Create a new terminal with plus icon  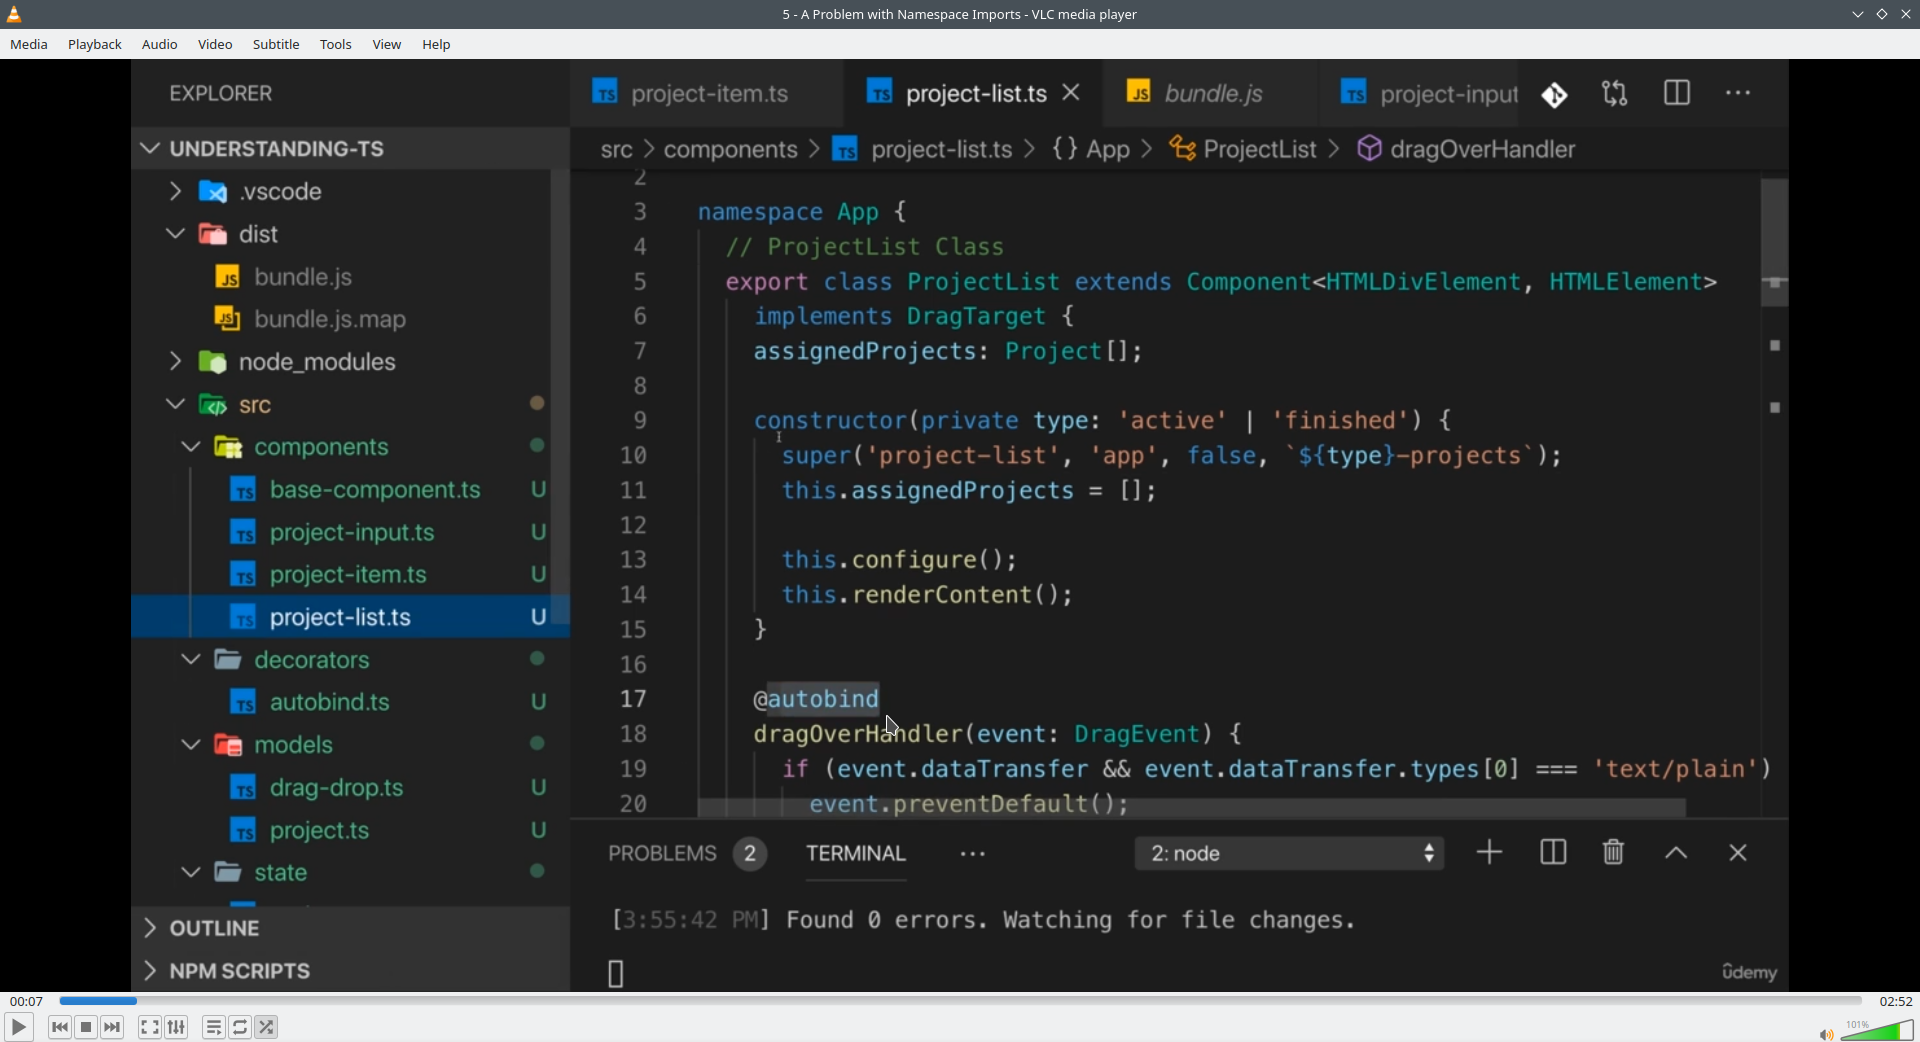tap(1490, 853)
